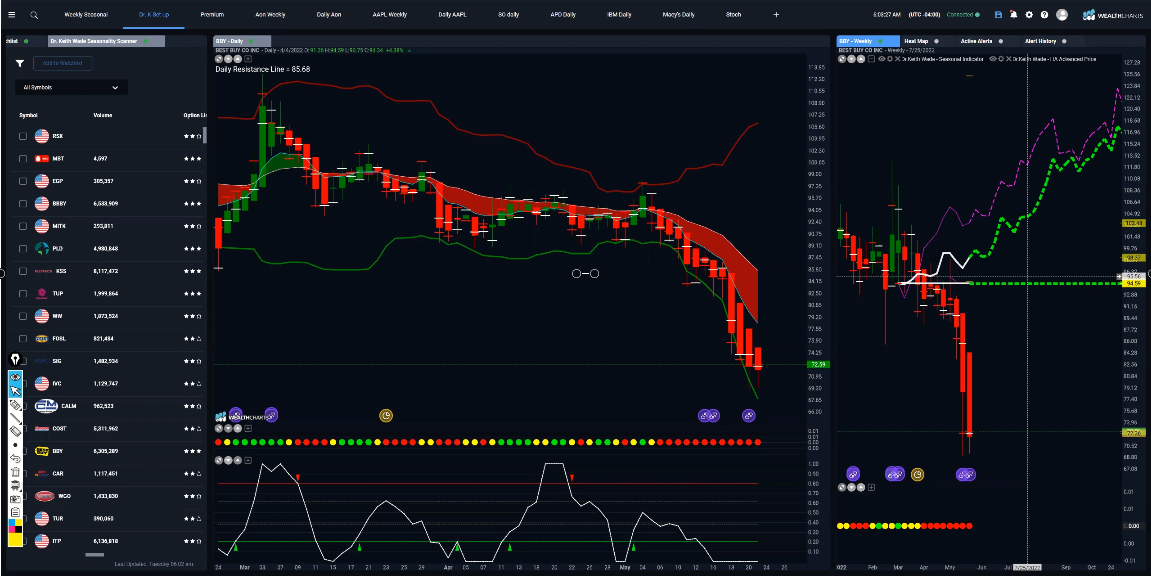Click the up-arrow circle on daily chart header
Image resolution: width=1151 pixels, height=576 pixels.
click(236, 59)
